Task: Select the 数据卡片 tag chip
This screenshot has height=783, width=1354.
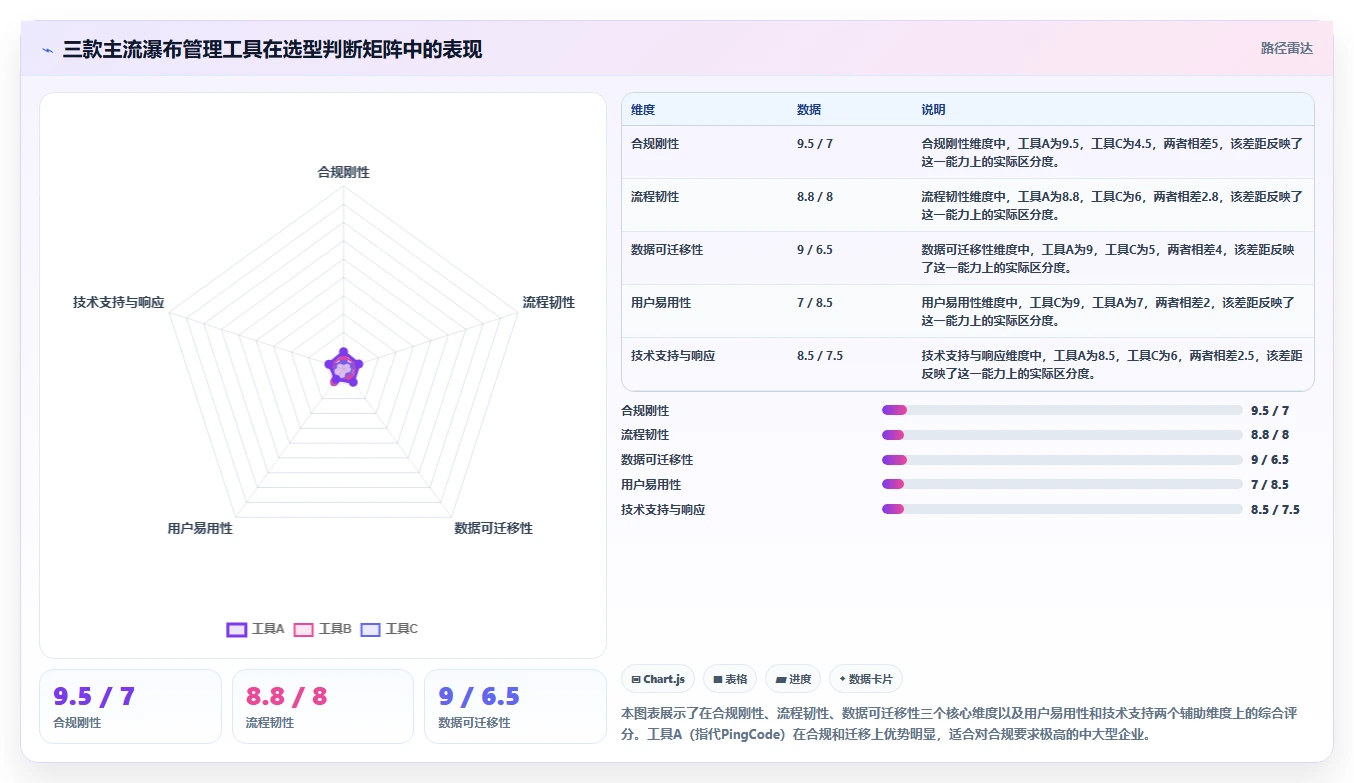Action: [x=866, y=679]
